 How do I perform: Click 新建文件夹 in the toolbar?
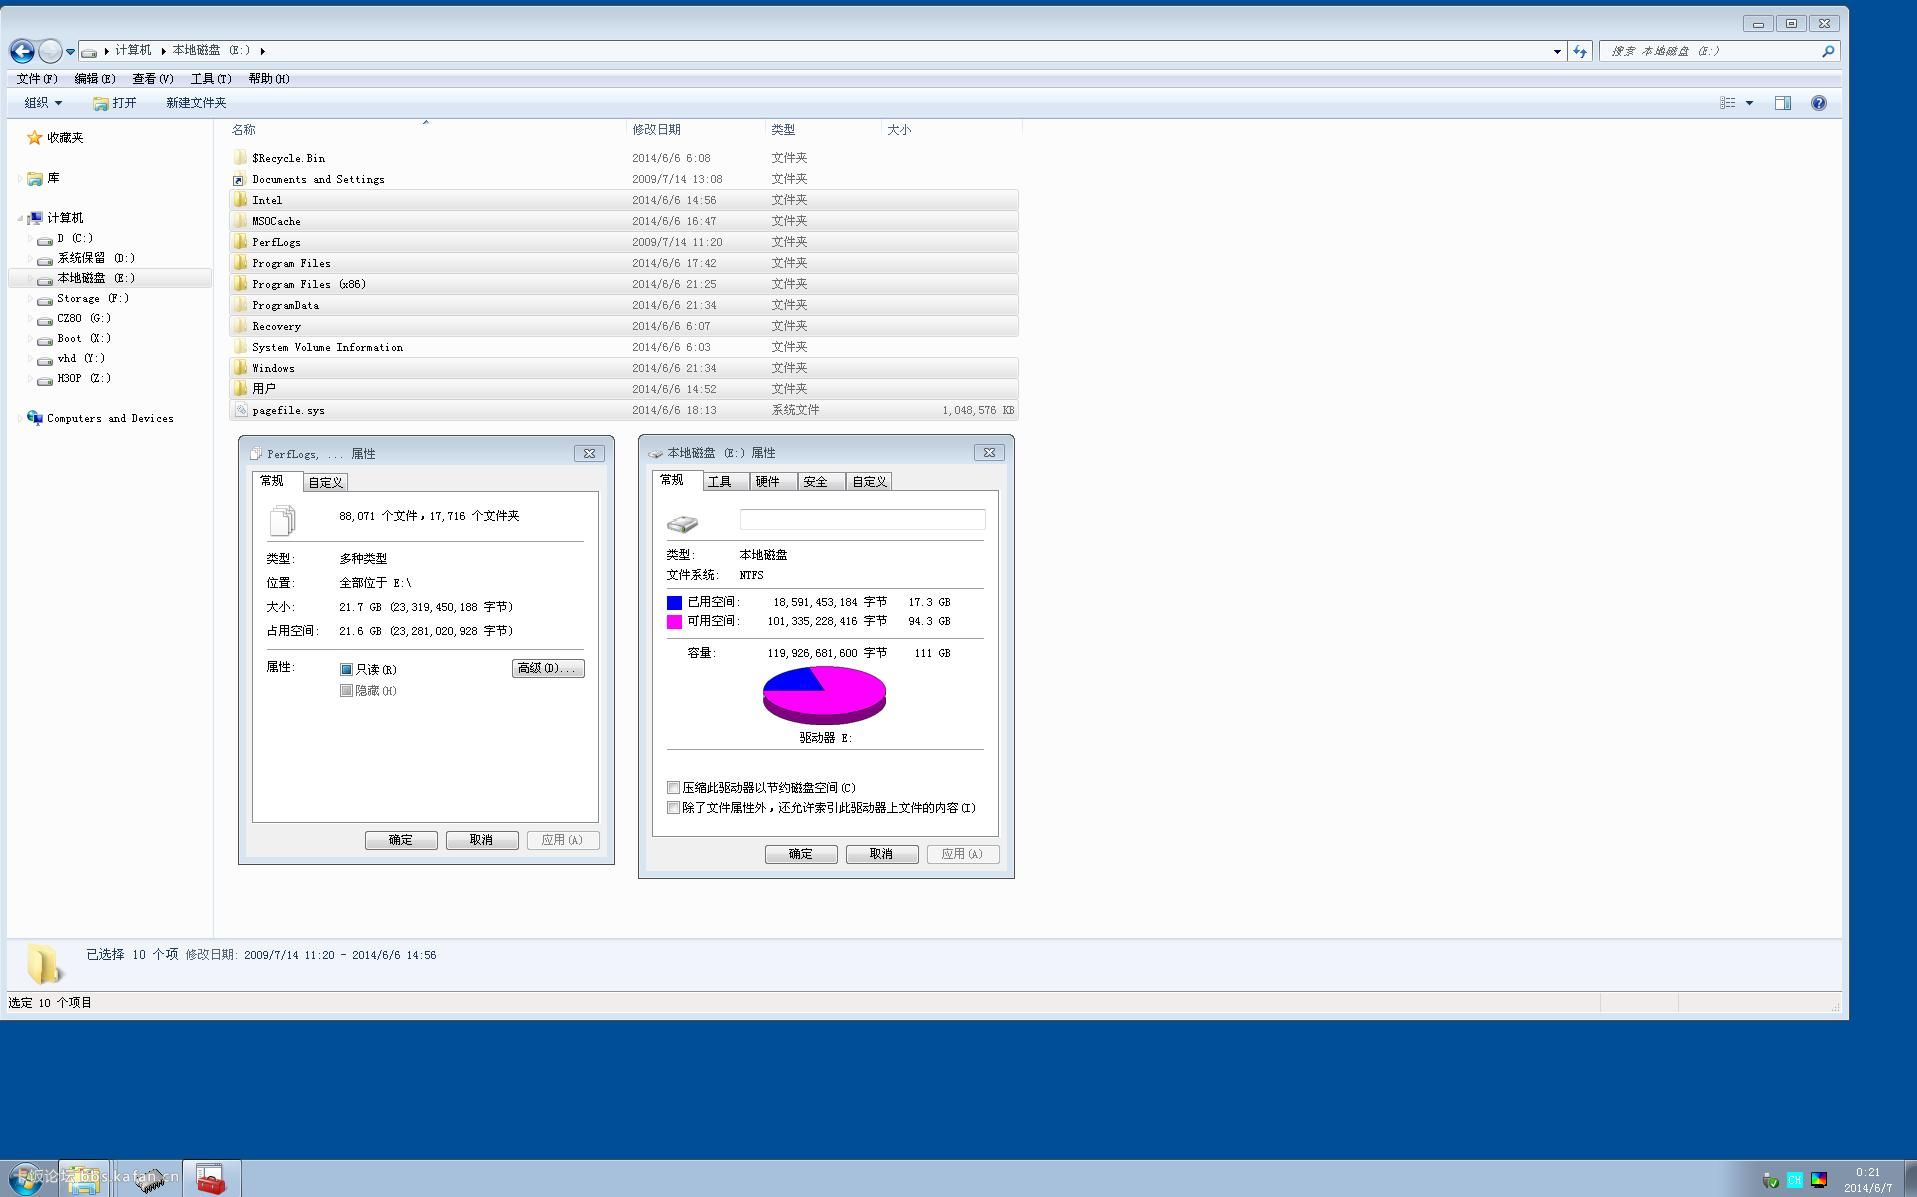click(196, 103)
